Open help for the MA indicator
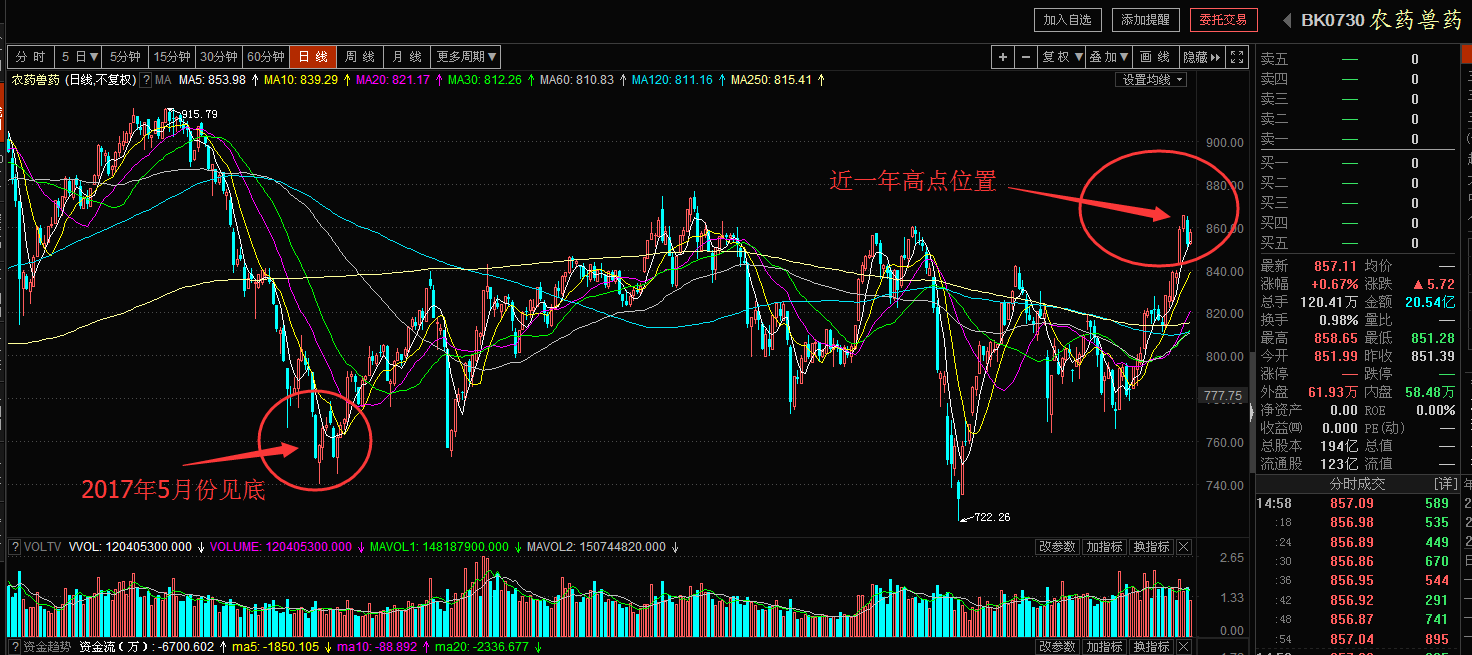Viewport: 1472px width, 655px height. [x=146, y=80]
